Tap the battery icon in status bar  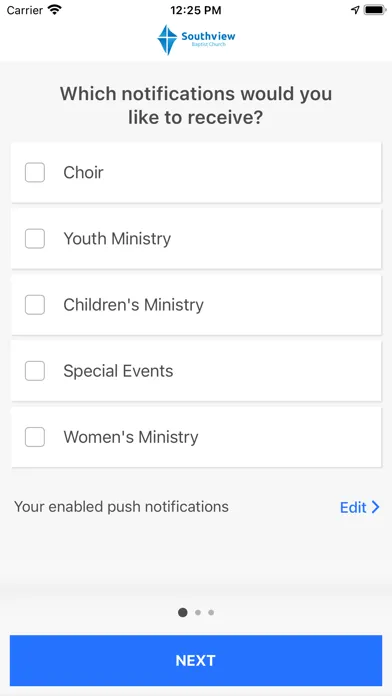[375, 10]
